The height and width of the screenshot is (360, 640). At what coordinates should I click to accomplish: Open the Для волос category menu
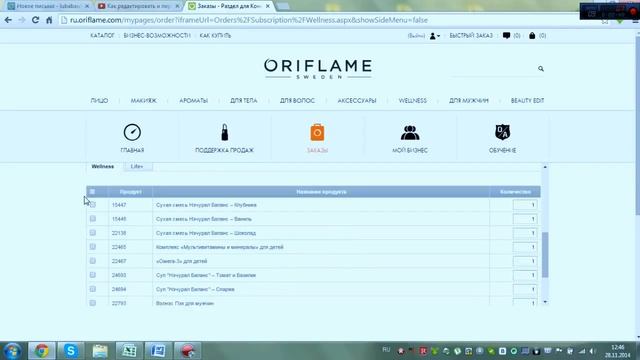pos(297,100)
